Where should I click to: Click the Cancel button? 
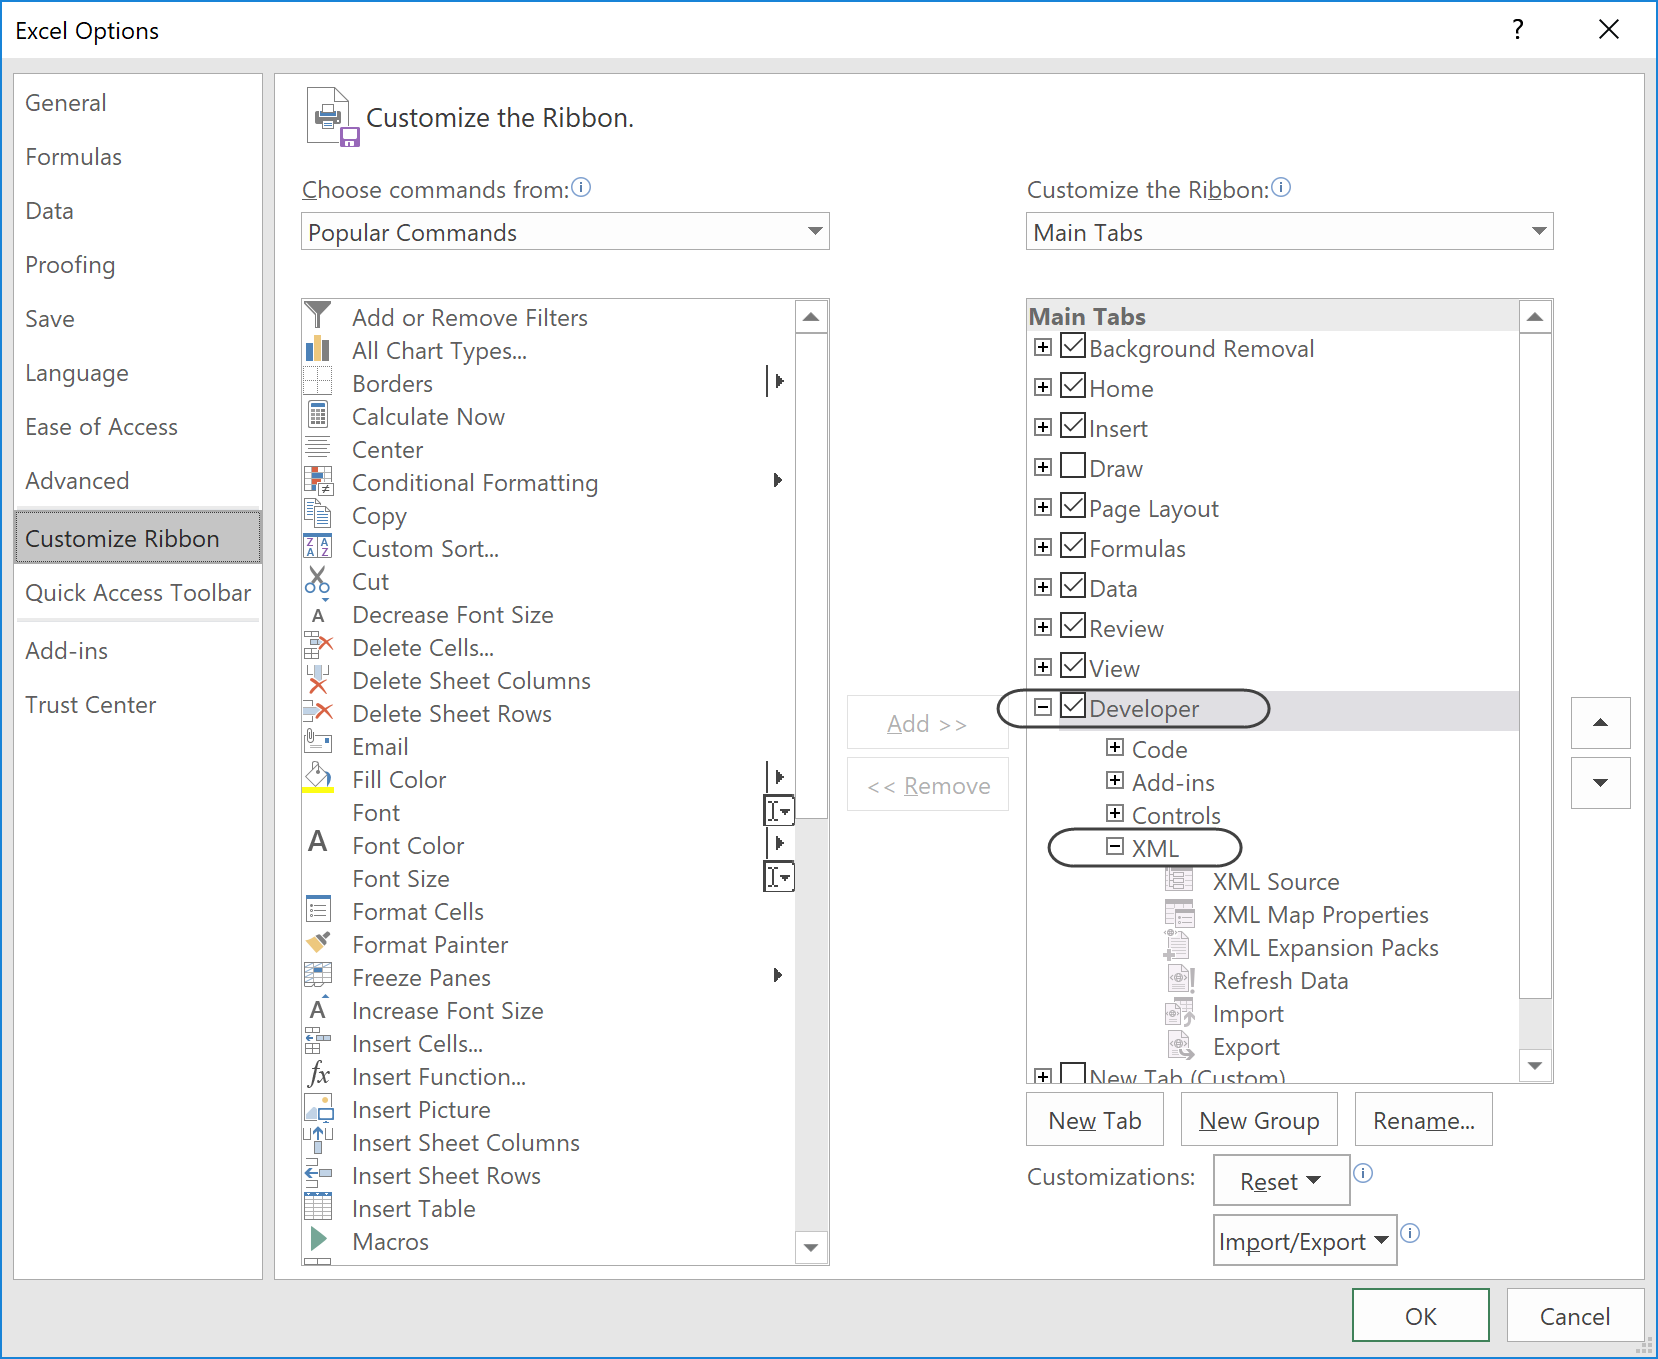[x=1575, y=1316]
